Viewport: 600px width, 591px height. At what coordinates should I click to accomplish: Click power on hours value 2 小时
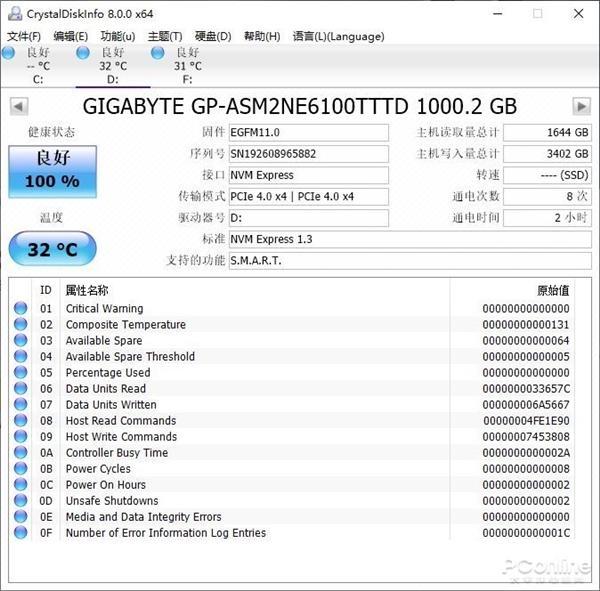pyautogui.click(x=547, y=218)
